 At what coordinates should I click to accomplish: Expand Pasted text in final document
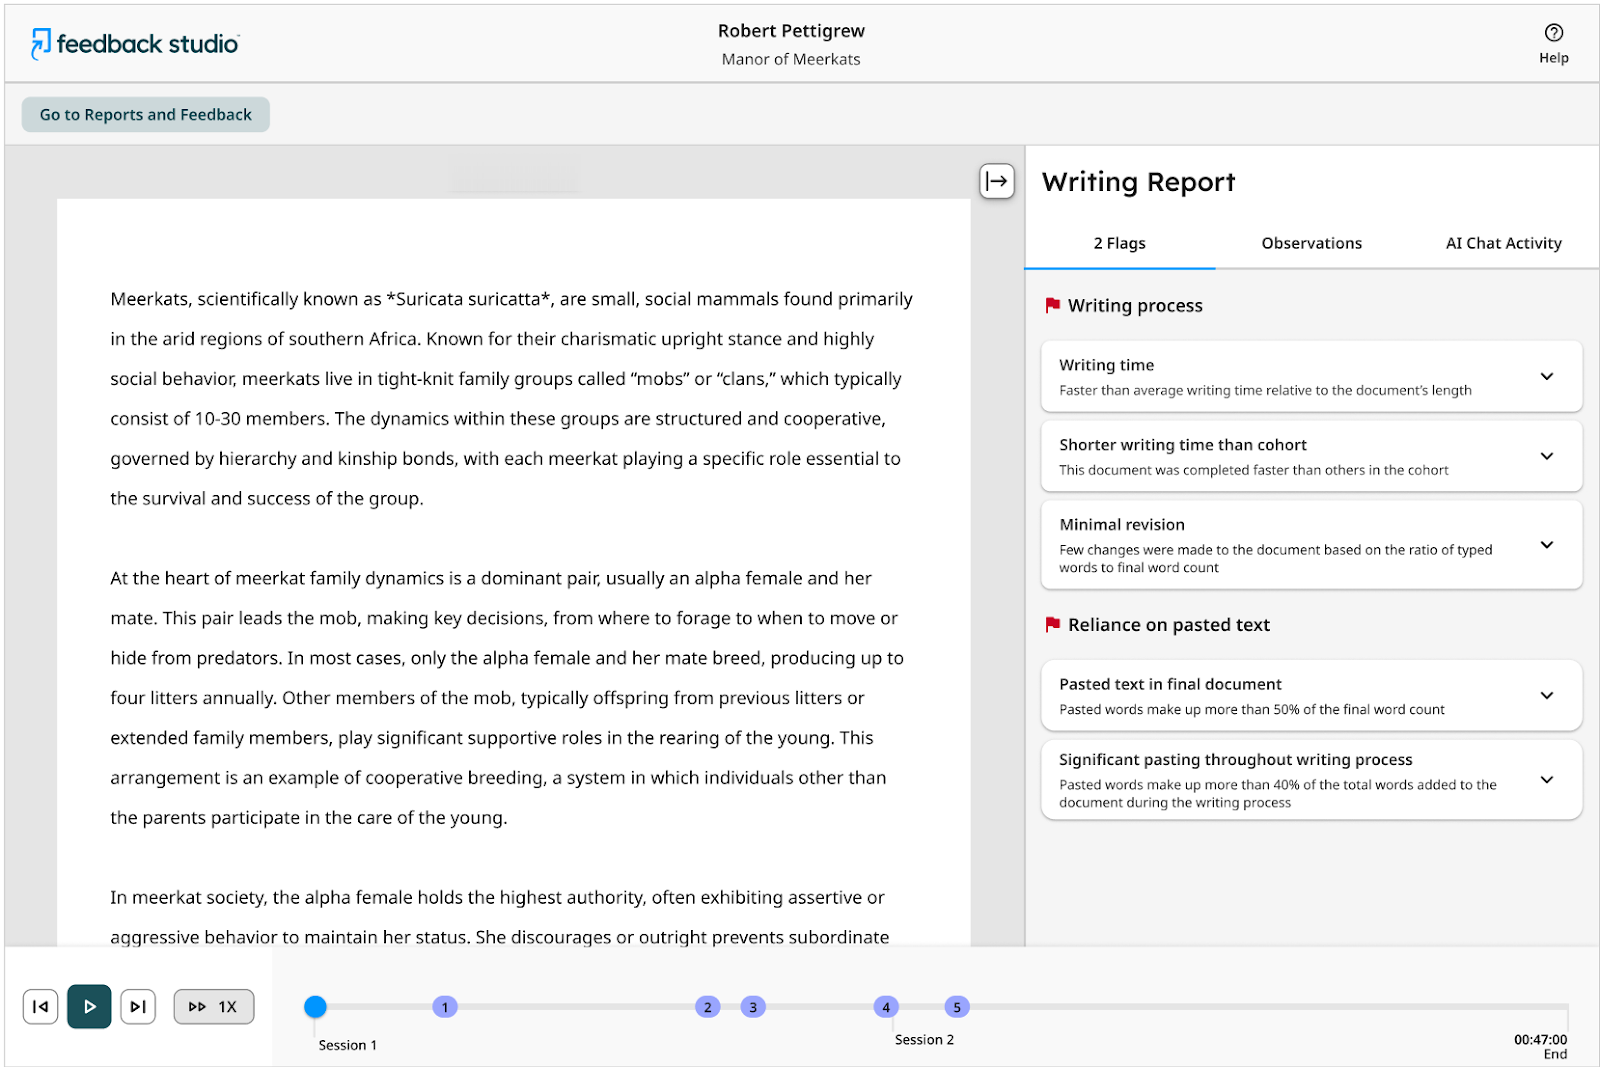(x=1311, y=696)
